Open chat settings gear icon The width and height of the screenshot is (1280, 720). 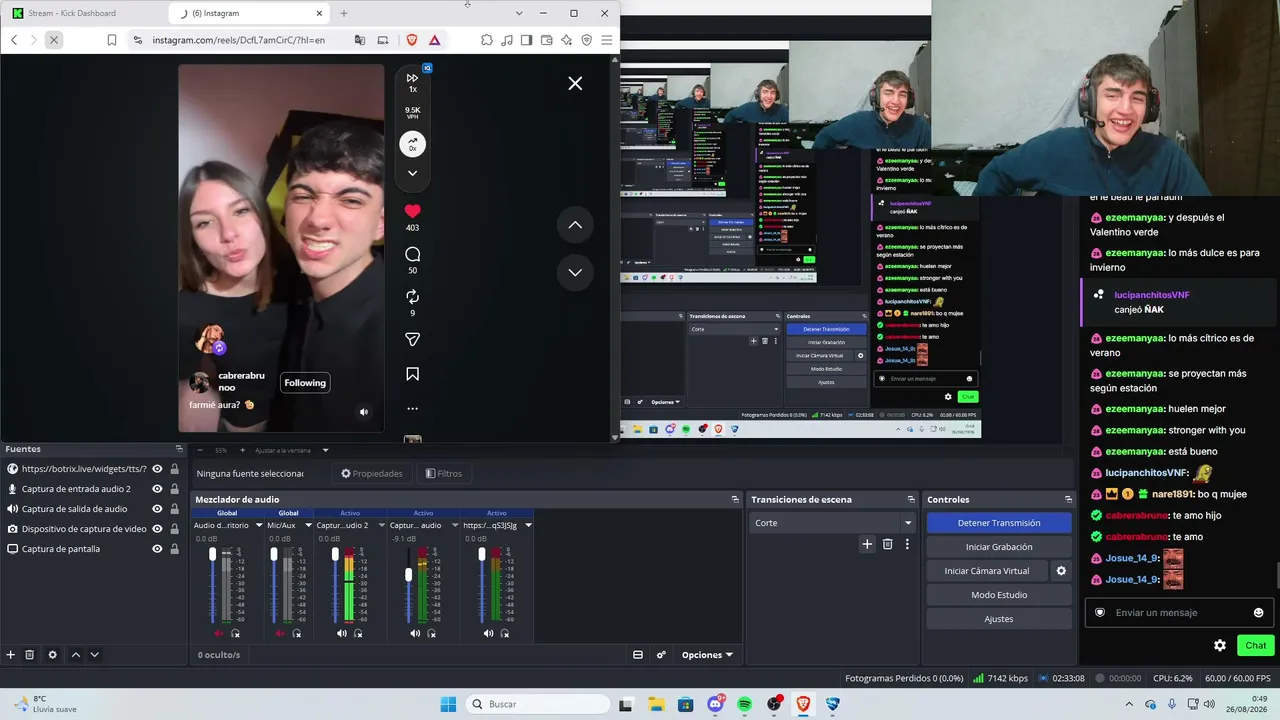click(x=1220, y=646)
